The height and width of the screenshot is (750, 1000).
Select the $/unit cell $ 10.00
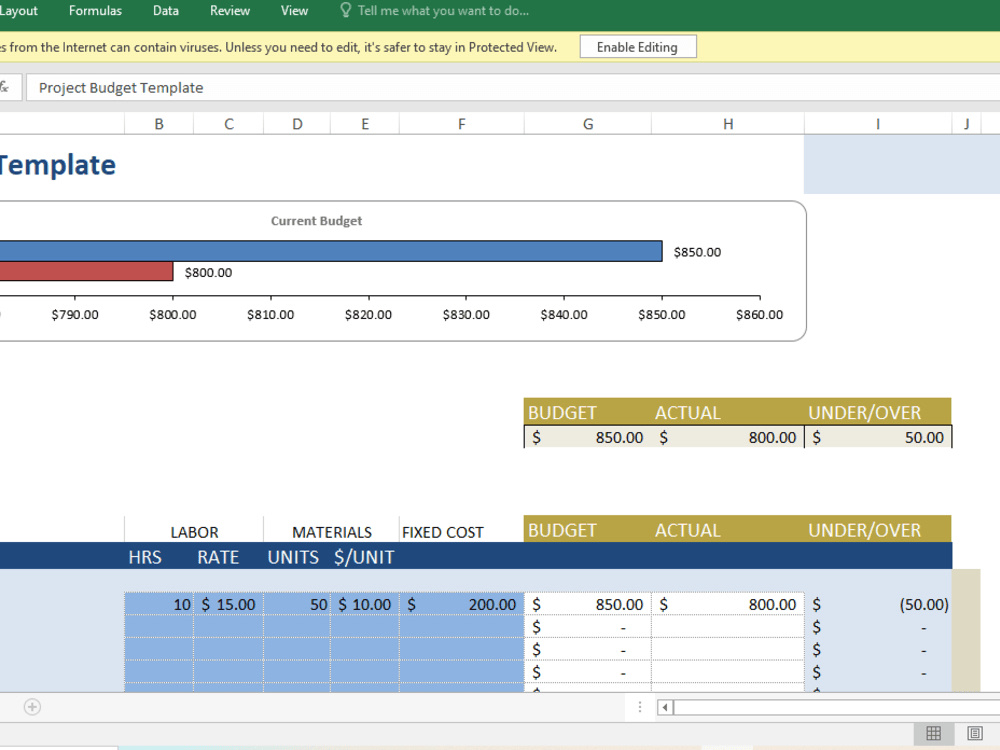point(365,604)
